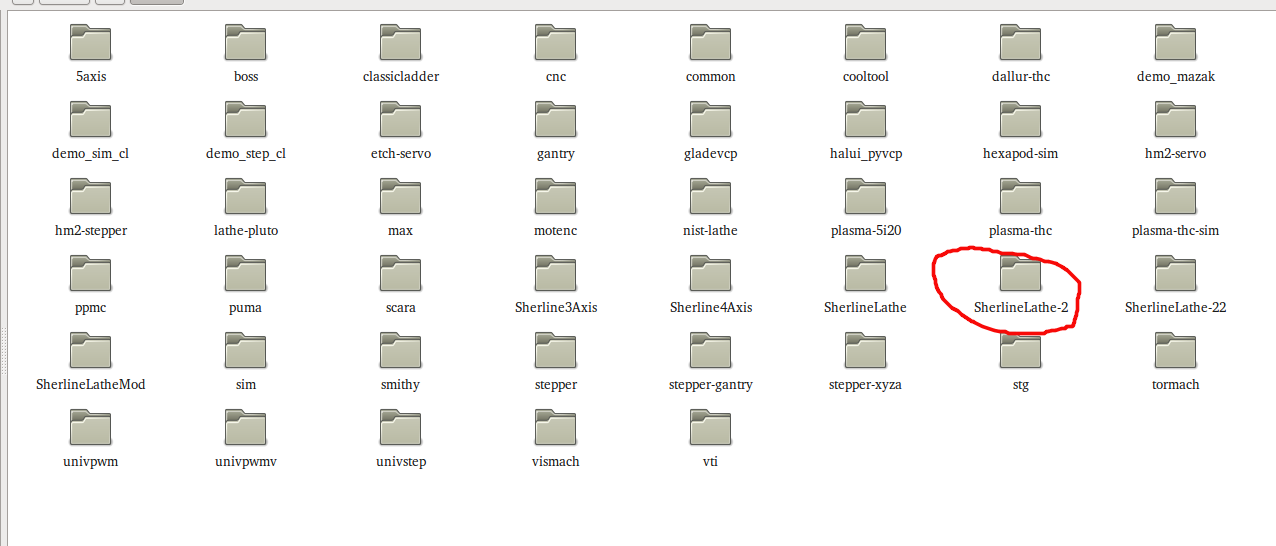Click the "univstep" folder name
The height and width of the screenshot is (546, 1276).
(400, 461)
